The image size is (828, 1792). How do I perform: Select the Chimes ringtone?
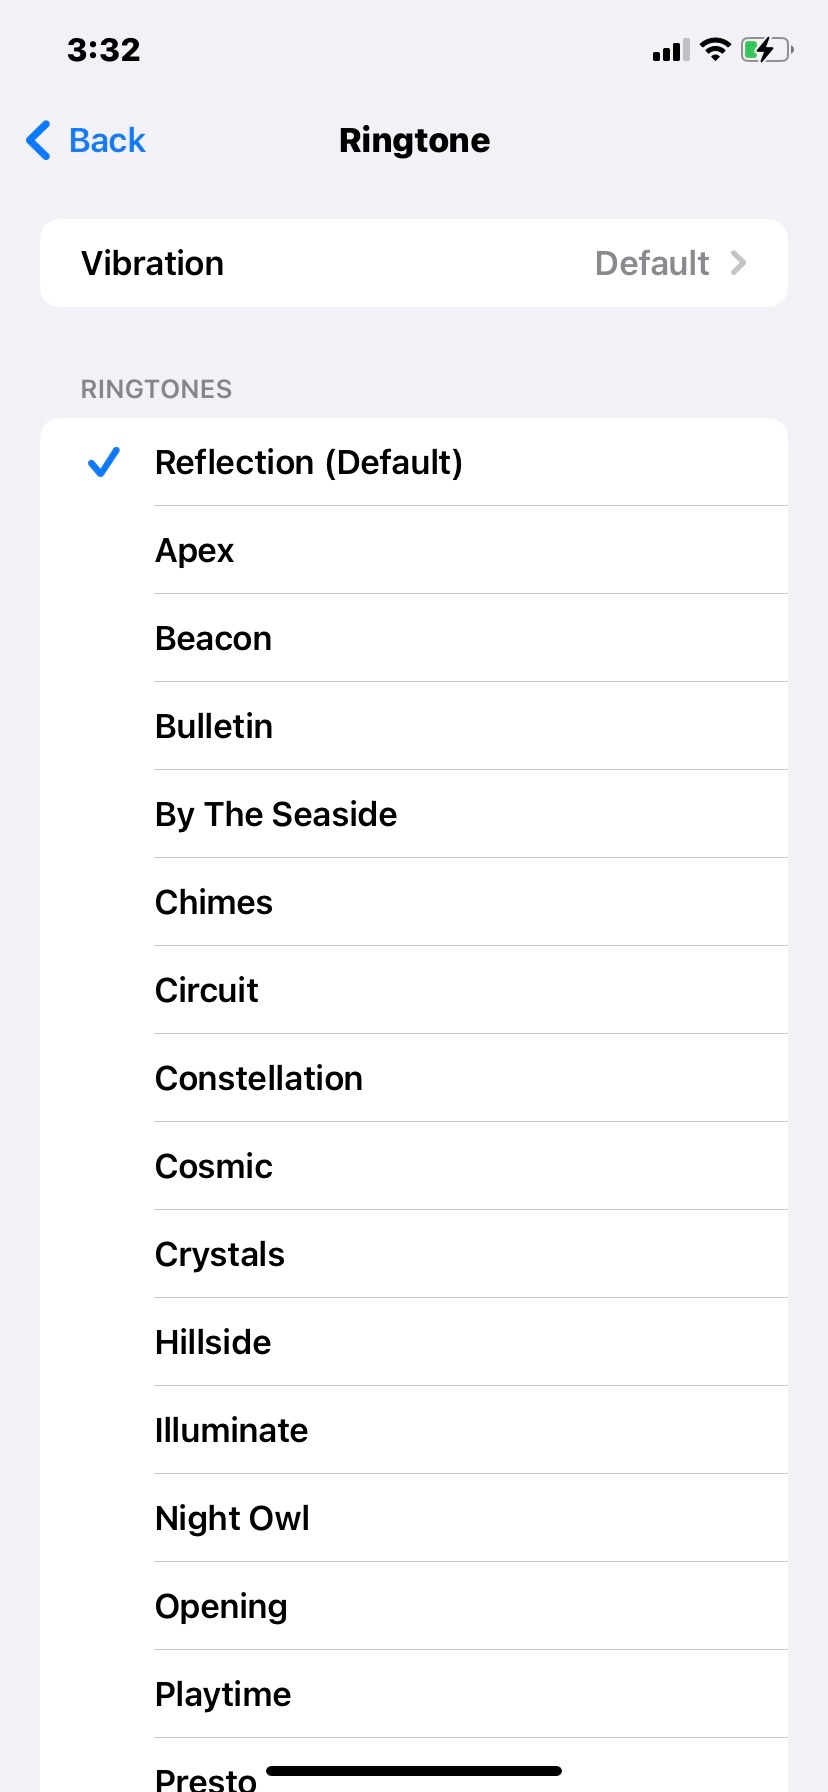pyautogui.click(x=214, y=902)
